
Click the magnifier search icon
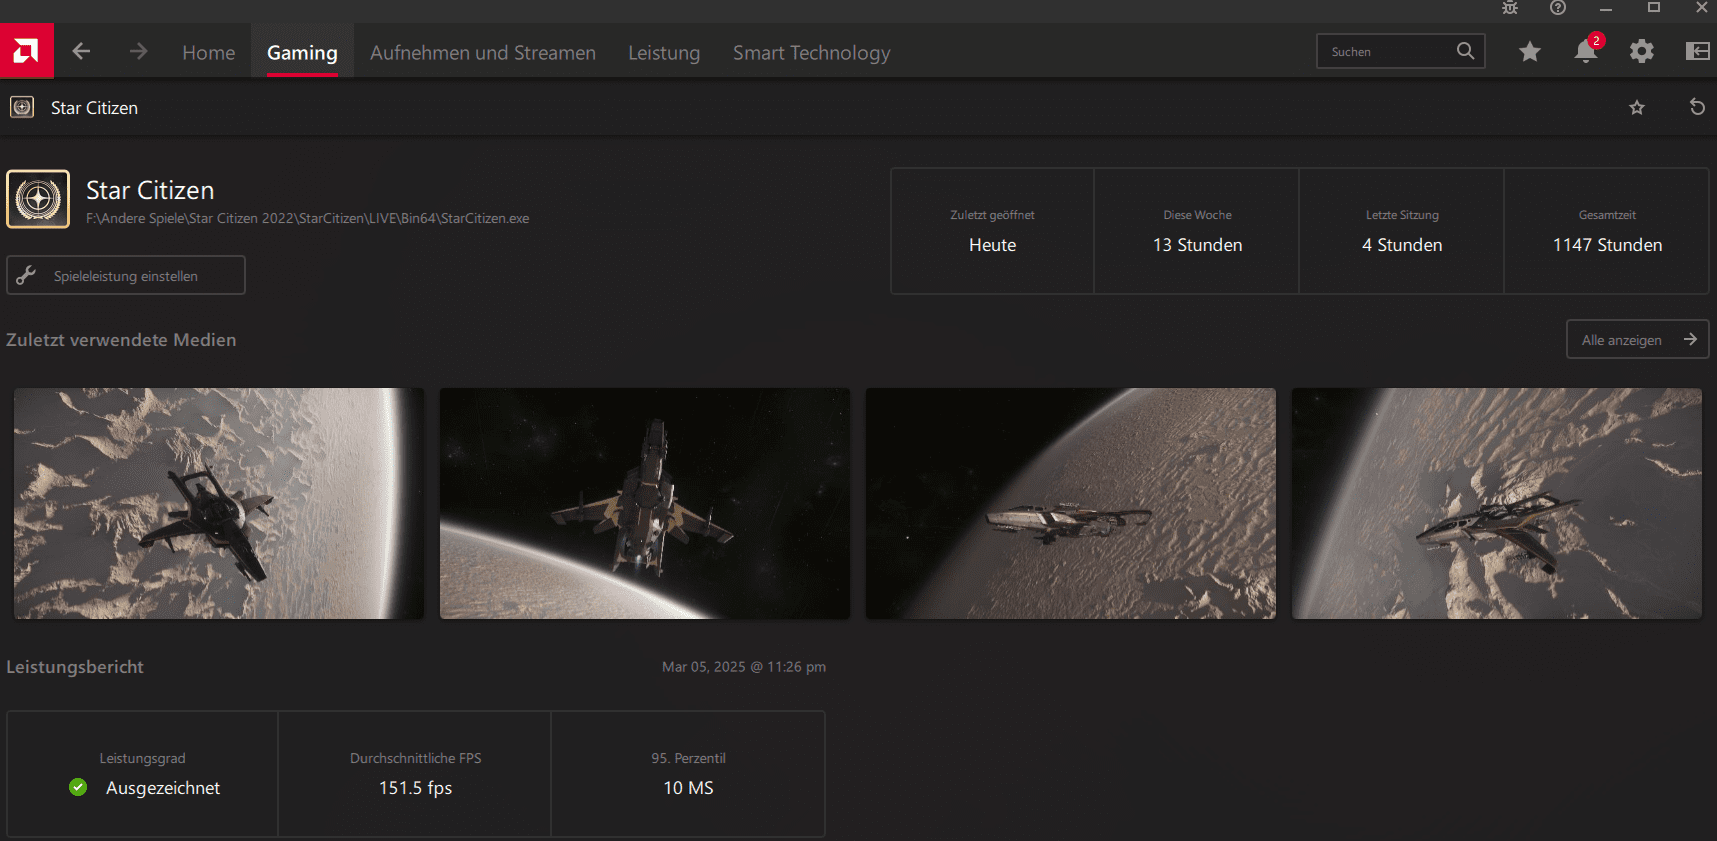(1465, 51)
